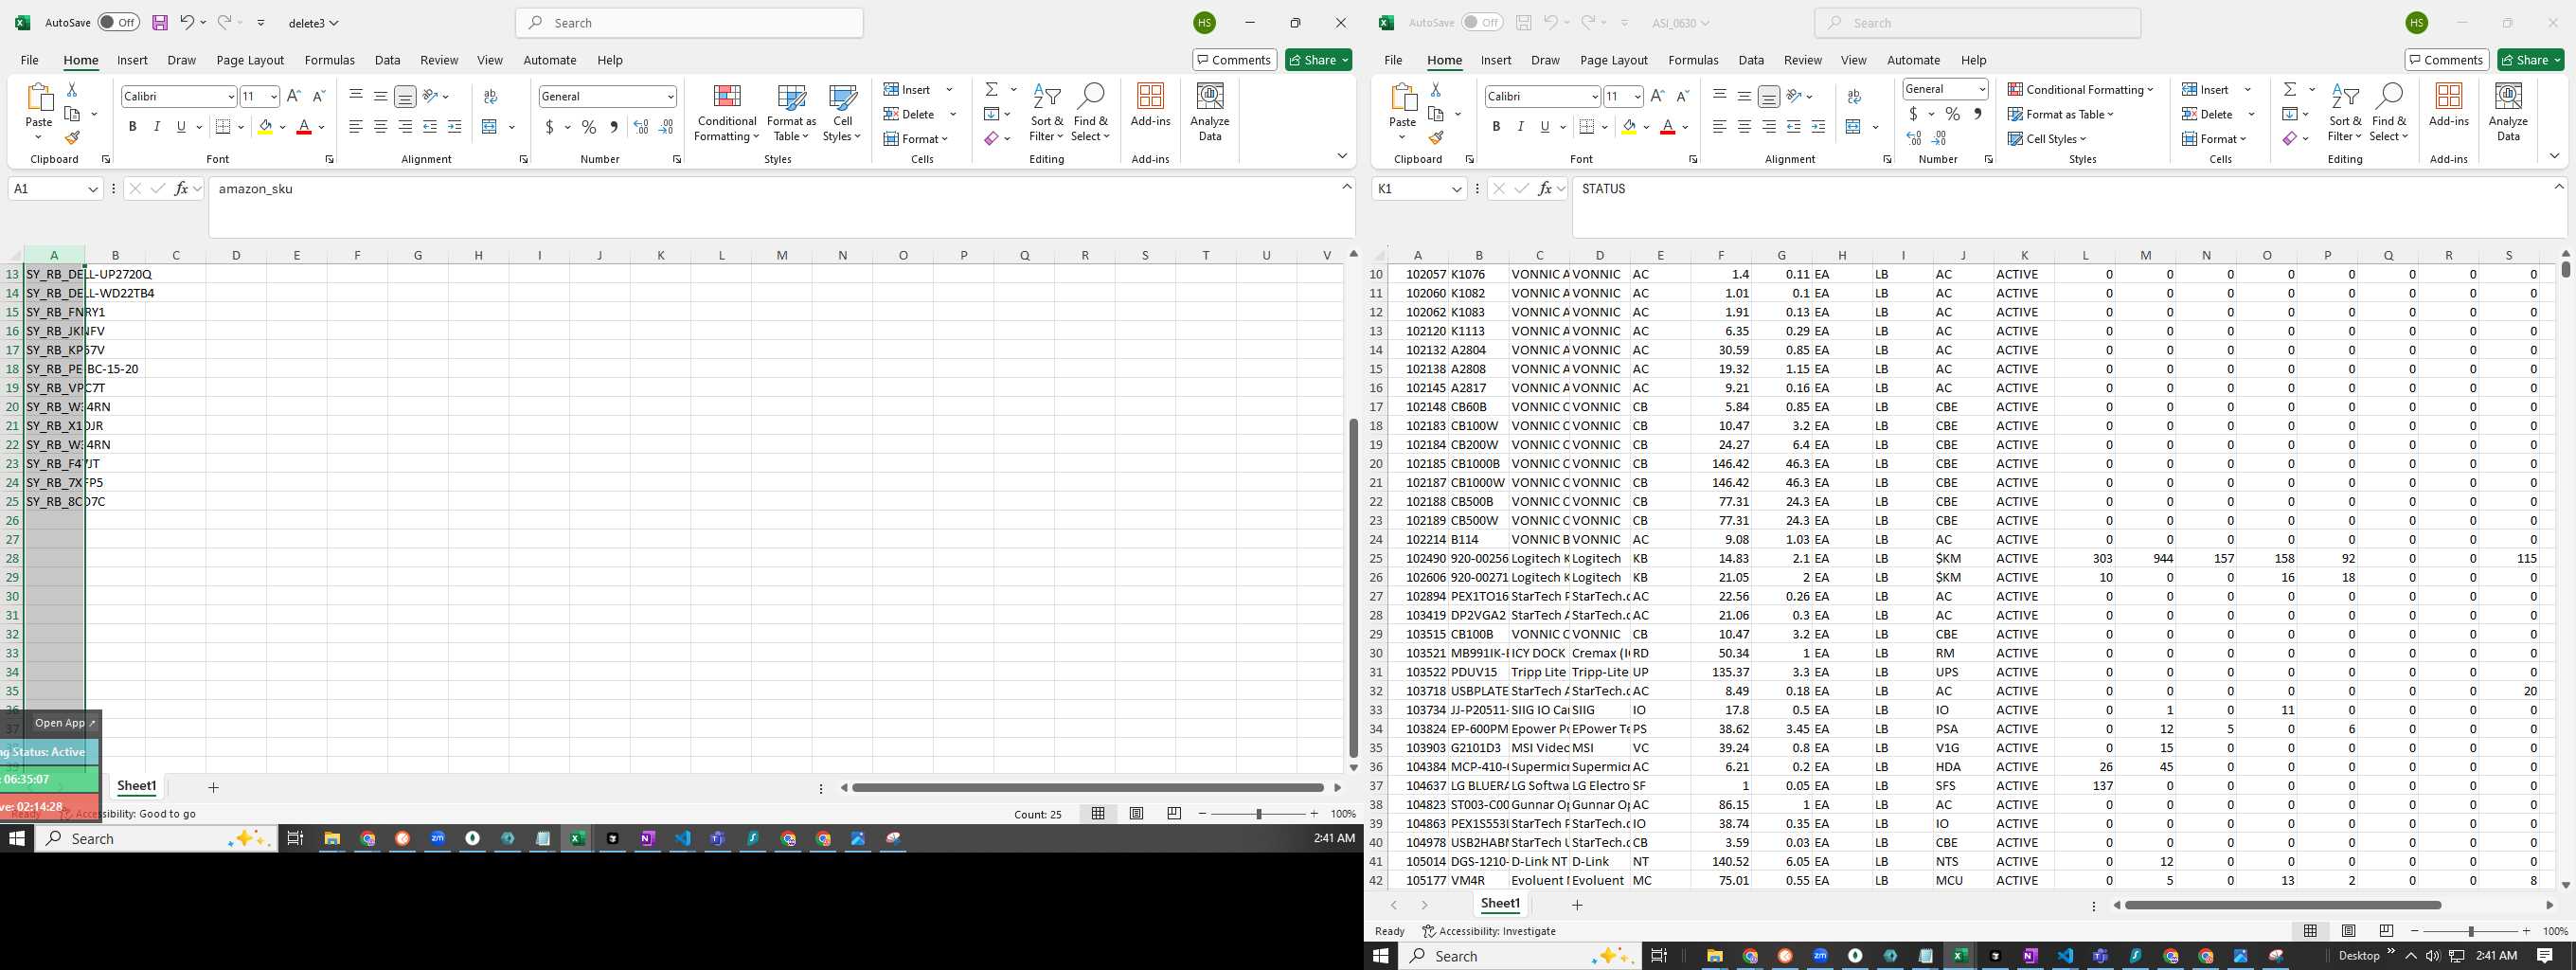2576x970 pixels.
Task: Click Analyze Data in ASI_0630 window
Action: 2508,113
